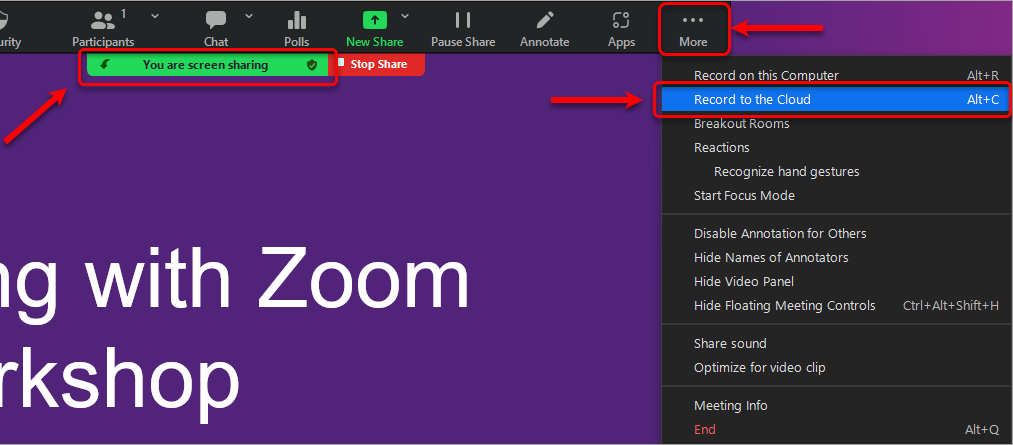Expand the Chat options arrow

coord(249,16)
